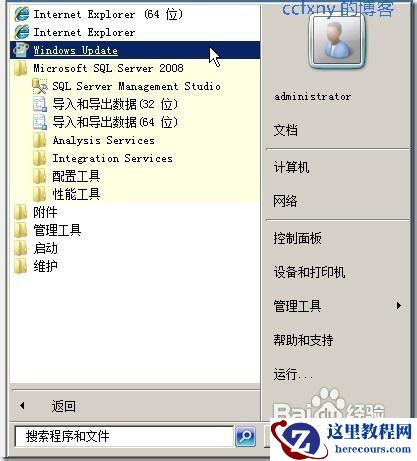
Task: Click the 搜索程序和文件 search box
Action: (124, 436)
